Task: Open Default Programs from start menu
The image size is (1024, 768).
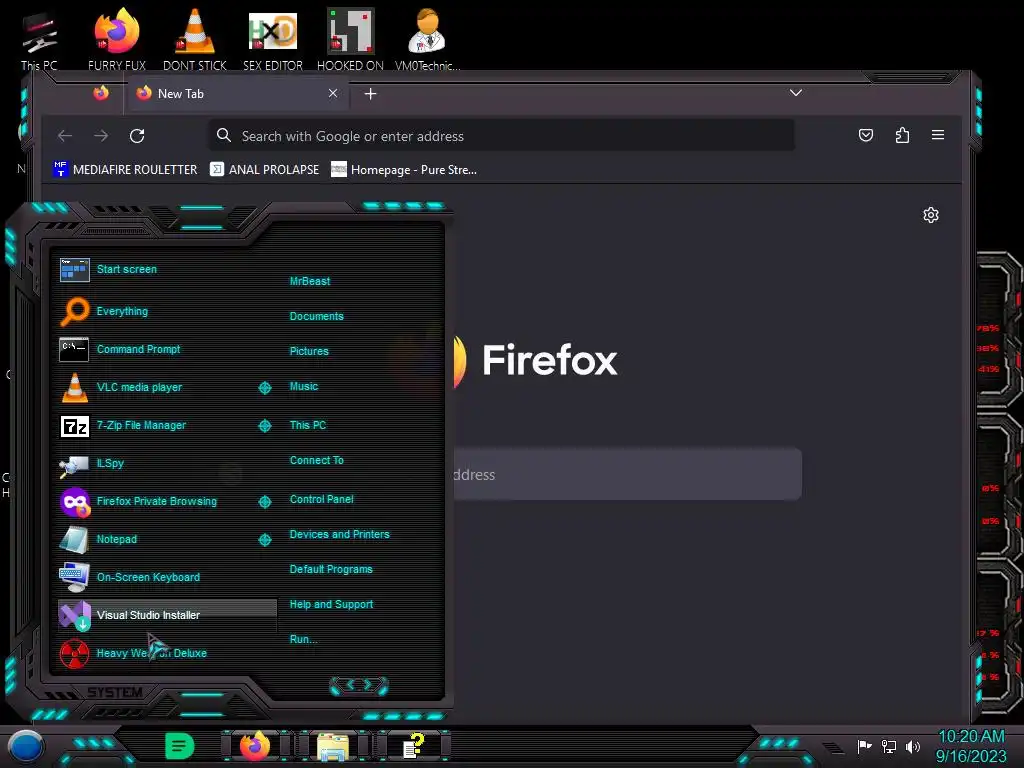Action: (331, 569)
